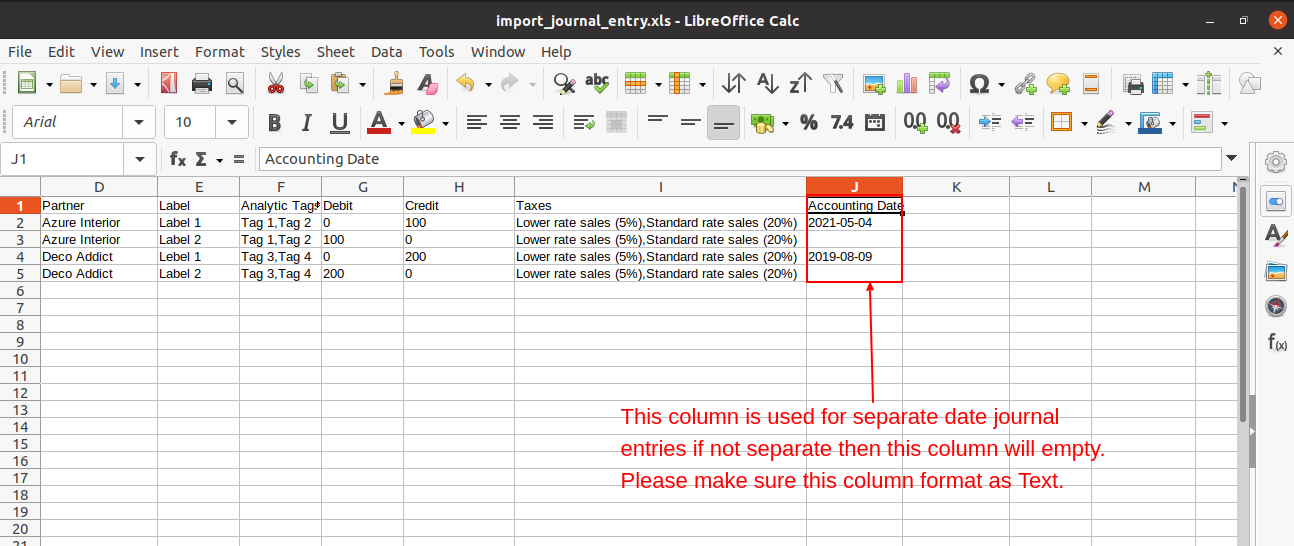Open the Draw Functions shapes icon
This screenshot has height=546, width=1294.
pyautogui.click(x=1250, y=83)
